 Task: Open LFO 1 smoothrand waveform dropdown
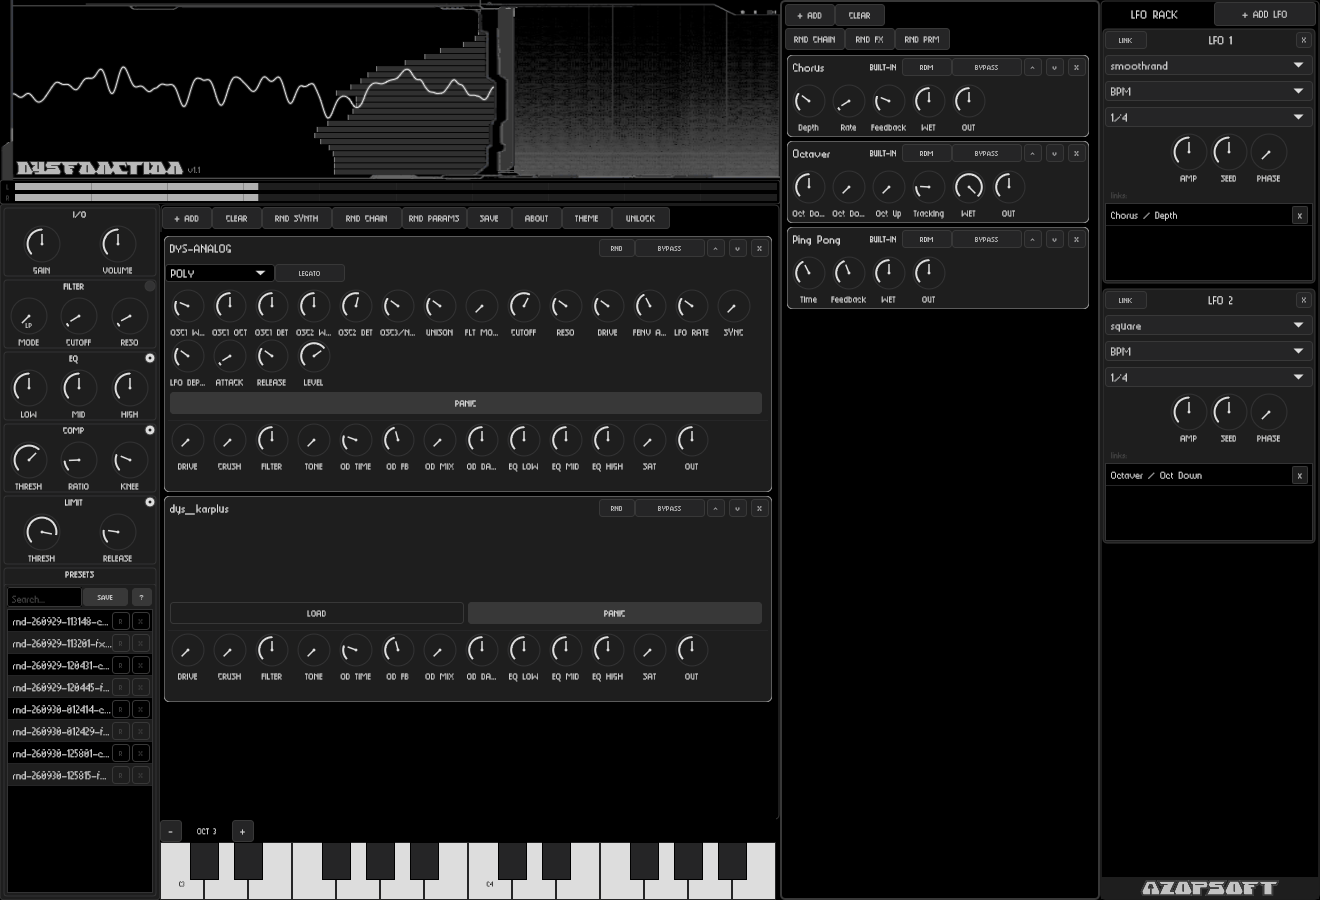[1208, 66]
